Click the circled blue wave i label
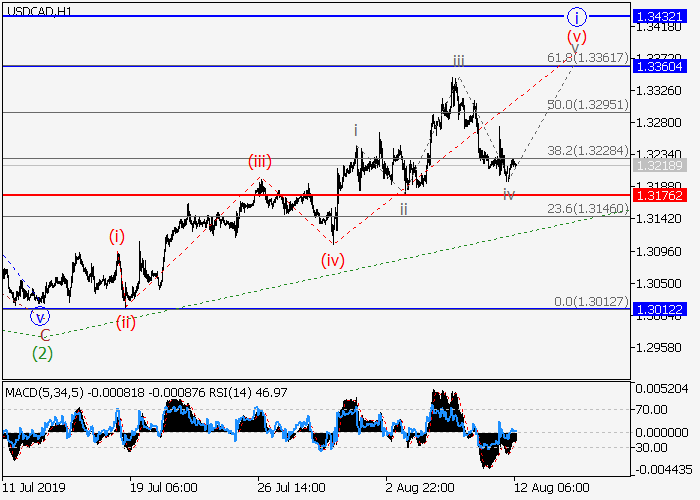This screenshot has height=500, width=700. 576,17
